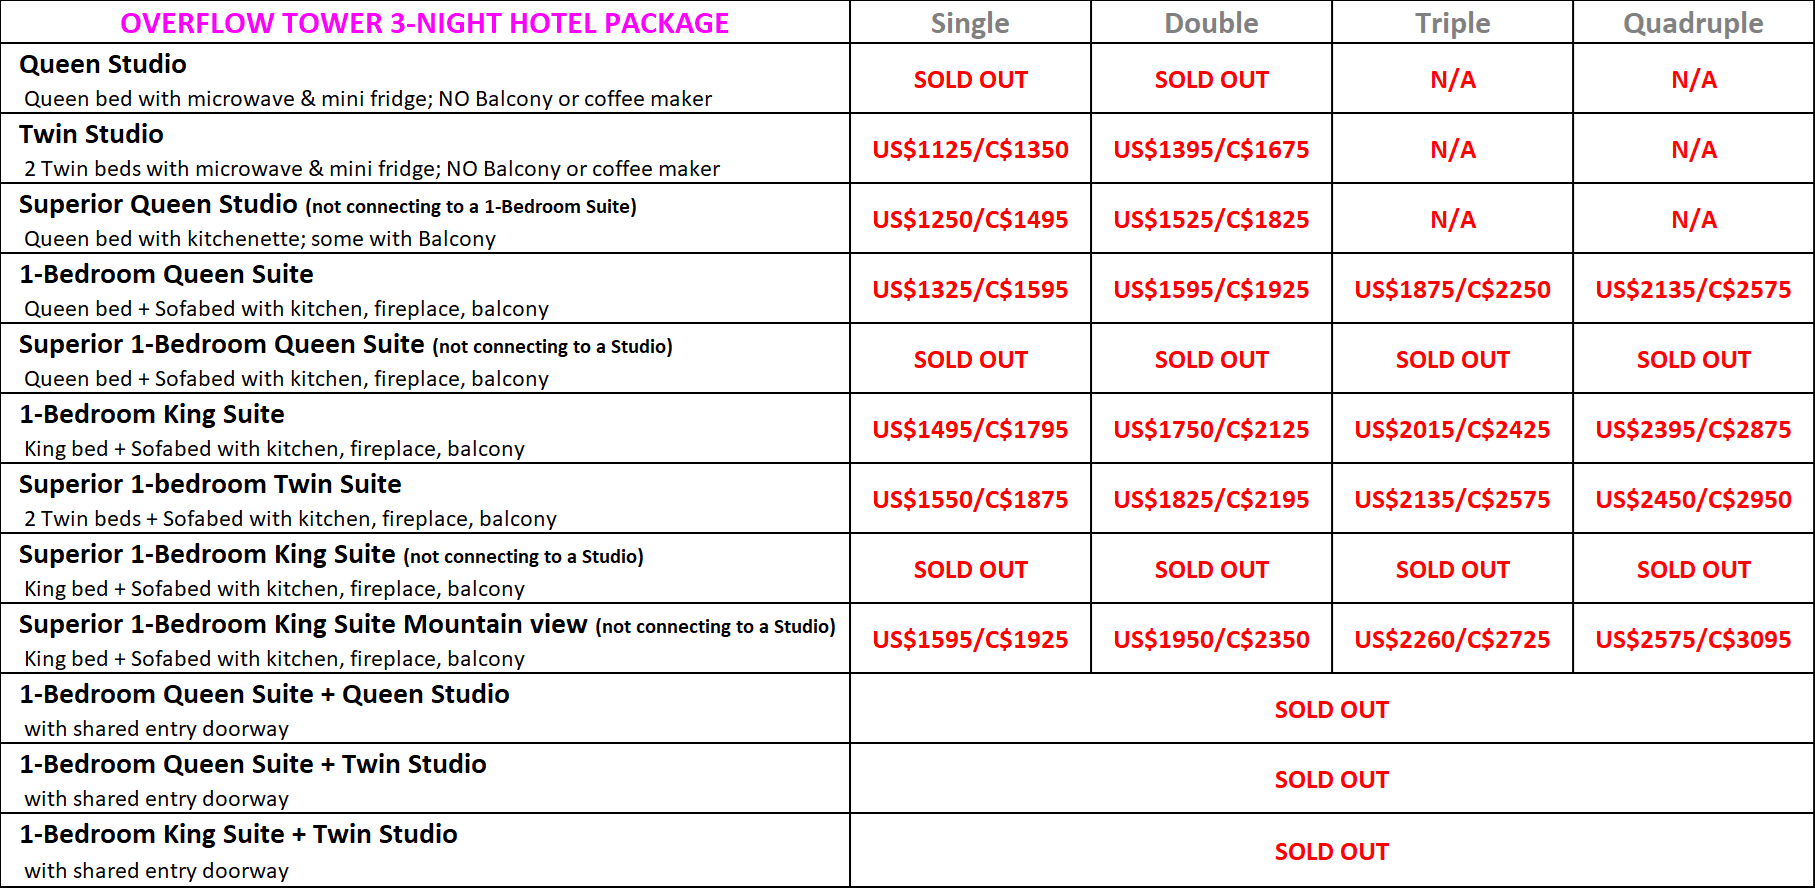Select the Double column header
Image resolution: width=1815 pixels, height=888 pixels.
(1211, 23)
